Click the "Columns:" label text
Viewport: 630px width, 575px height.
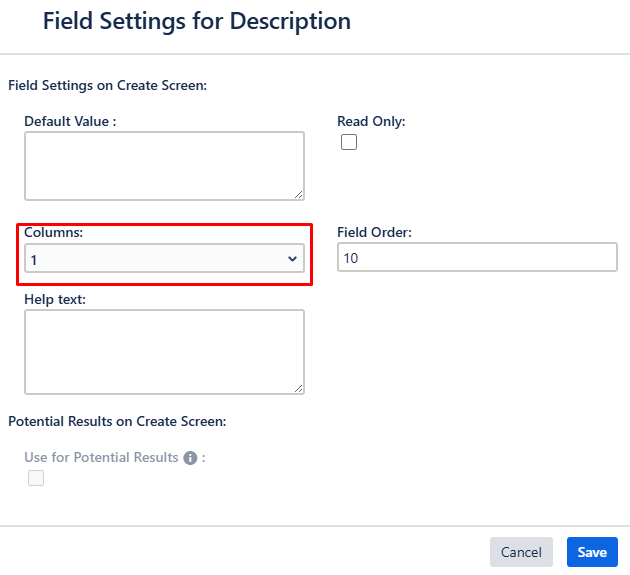tap(53, 232)
